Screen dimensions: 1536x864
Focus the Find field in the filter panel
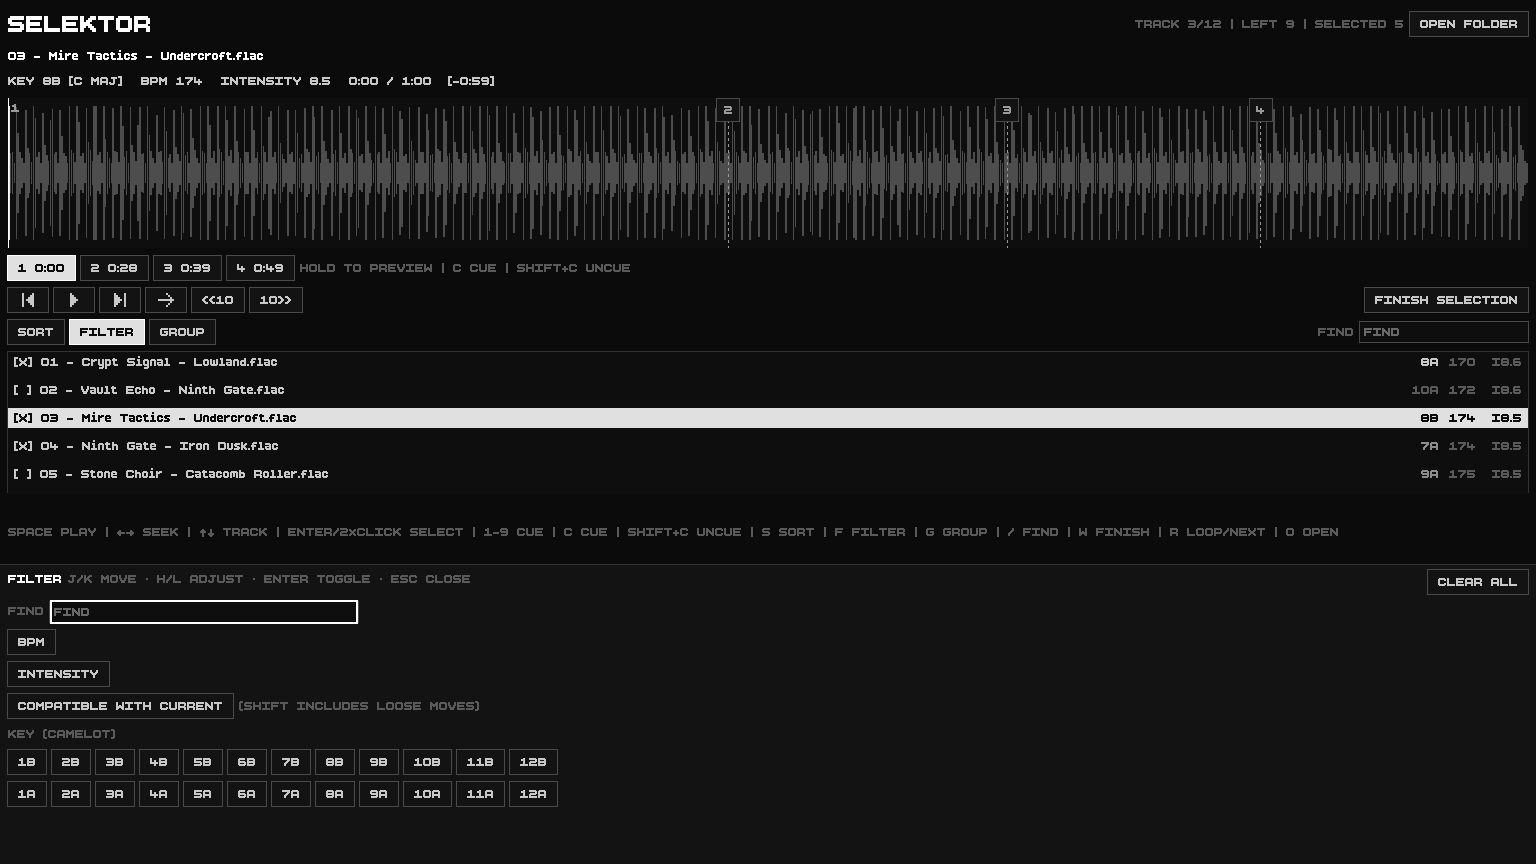coord(204,612)
